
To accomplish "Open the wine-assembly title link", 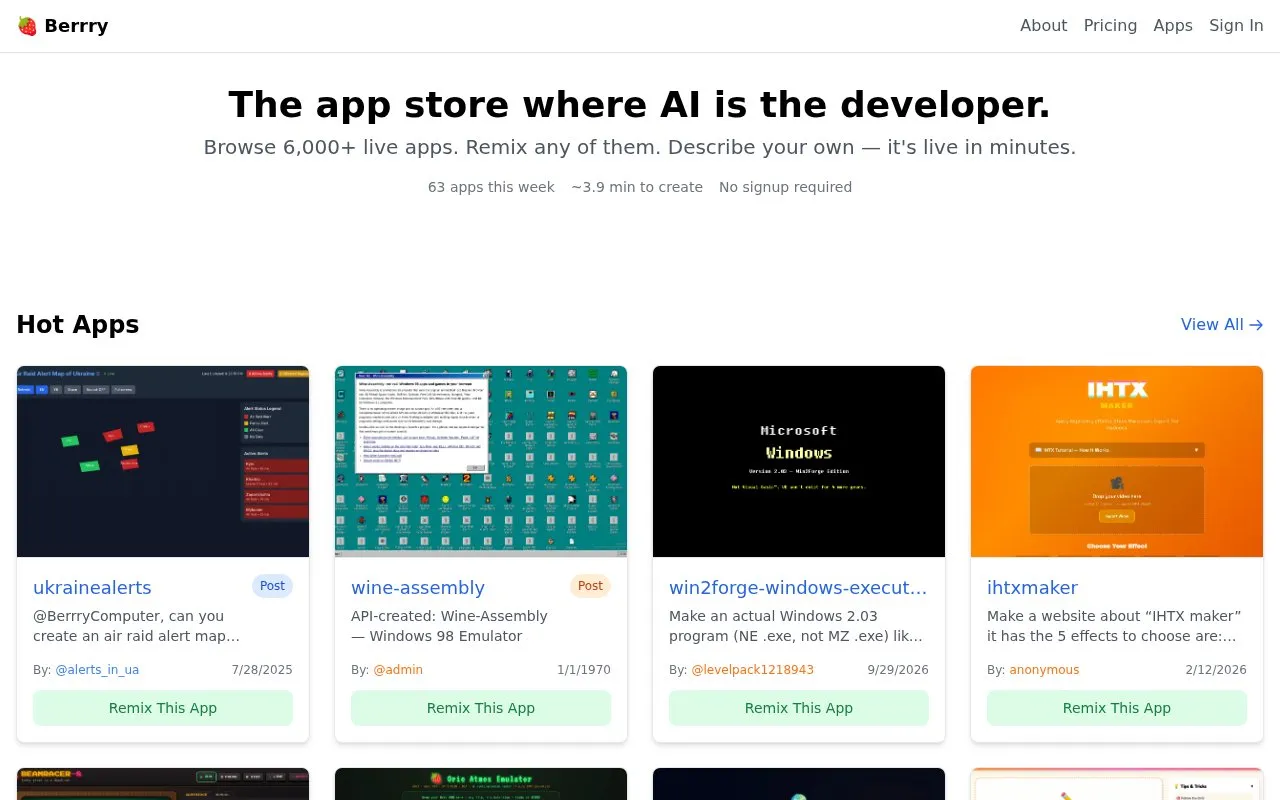I will [x=418, y=588].
